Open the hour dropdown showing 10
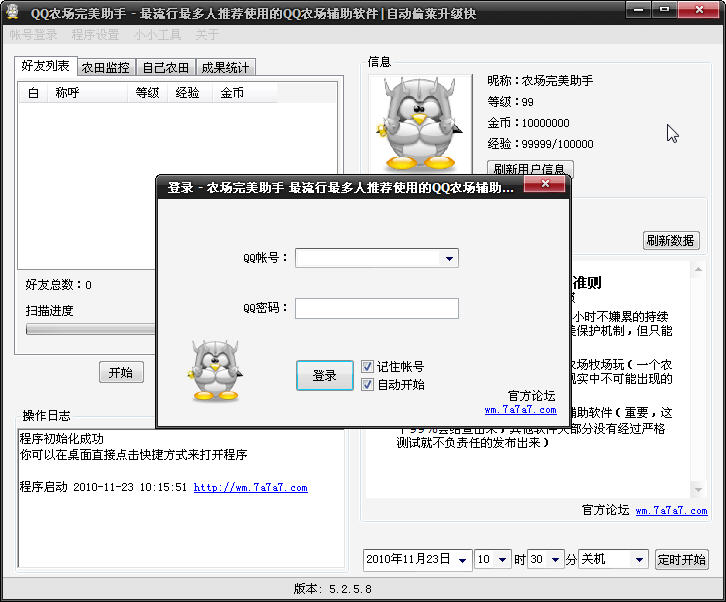The height and width of the screenshot is (602, 726). tap(502, 560)
